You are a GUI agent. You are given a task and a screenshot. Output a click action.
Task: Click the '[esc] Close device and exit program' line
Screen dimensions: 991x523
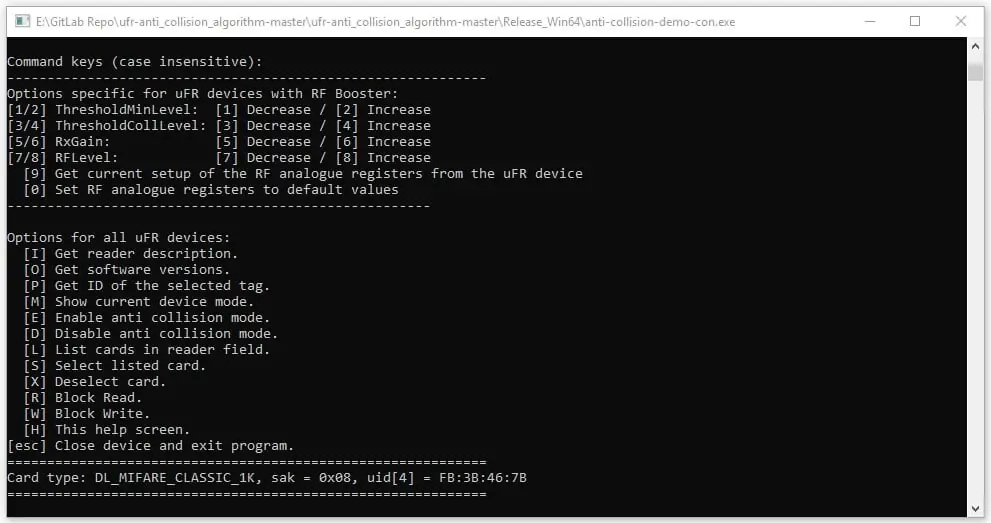pos(150,445)
